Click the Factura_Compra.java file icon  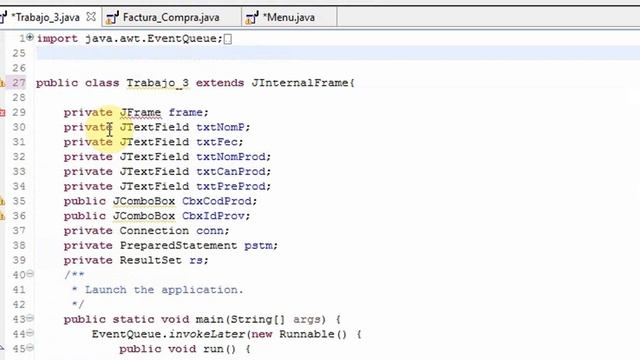(112, 18)
